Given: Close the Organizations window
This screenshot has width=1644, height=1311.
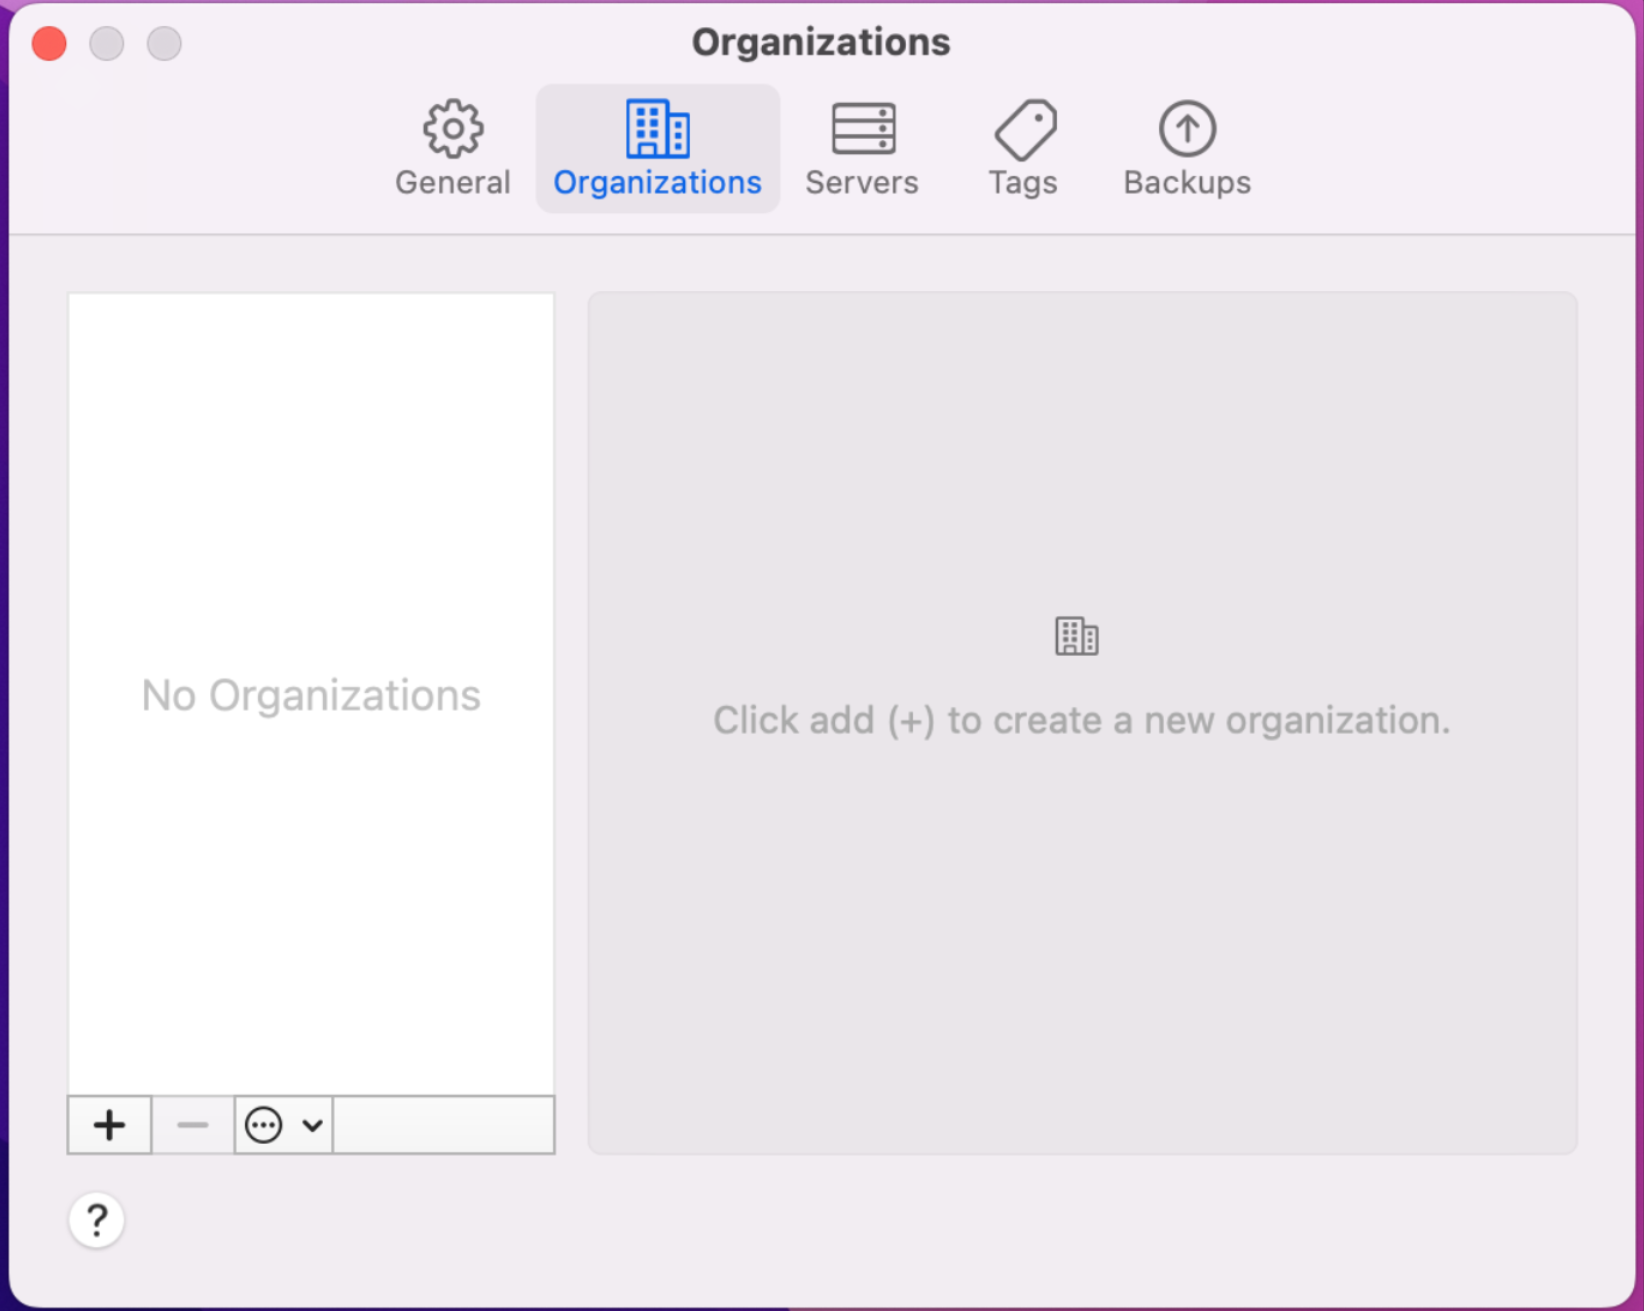Looking at the screenshot, I should (x=49, y=44).
